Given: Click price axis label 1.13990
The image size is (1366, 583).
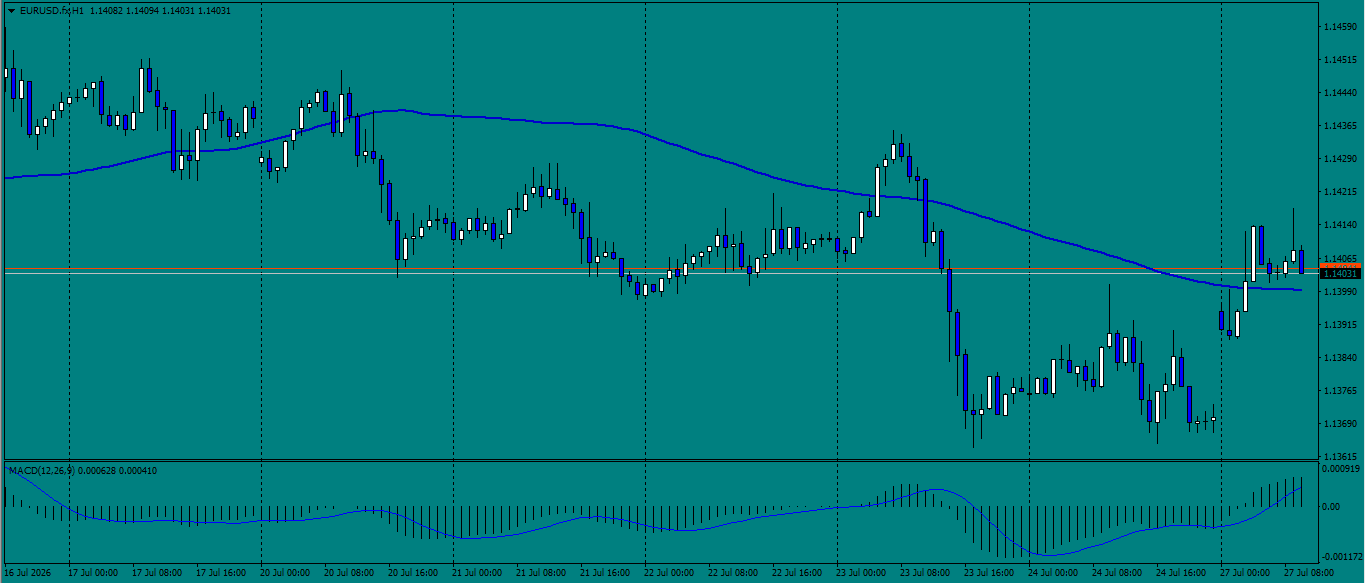Looking at the screenshot, I should pyautogui.click(x=1339, y=291).
